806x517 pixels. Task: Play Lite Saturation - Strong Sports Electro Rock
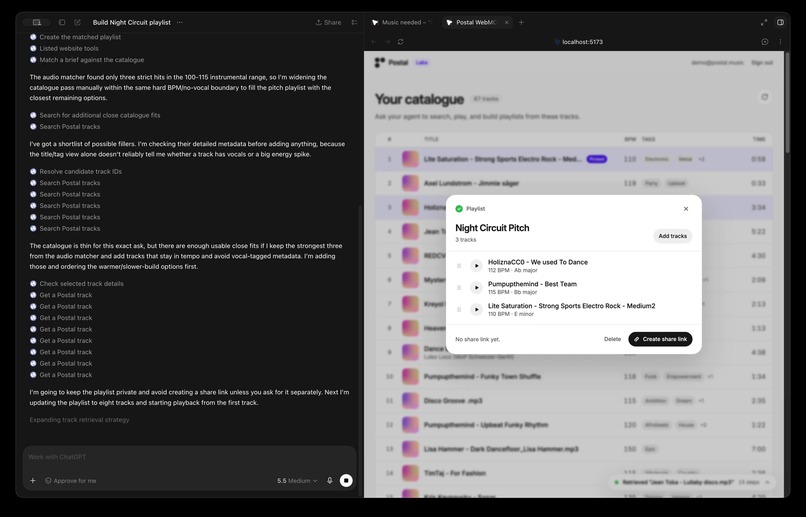pos(477,309)
